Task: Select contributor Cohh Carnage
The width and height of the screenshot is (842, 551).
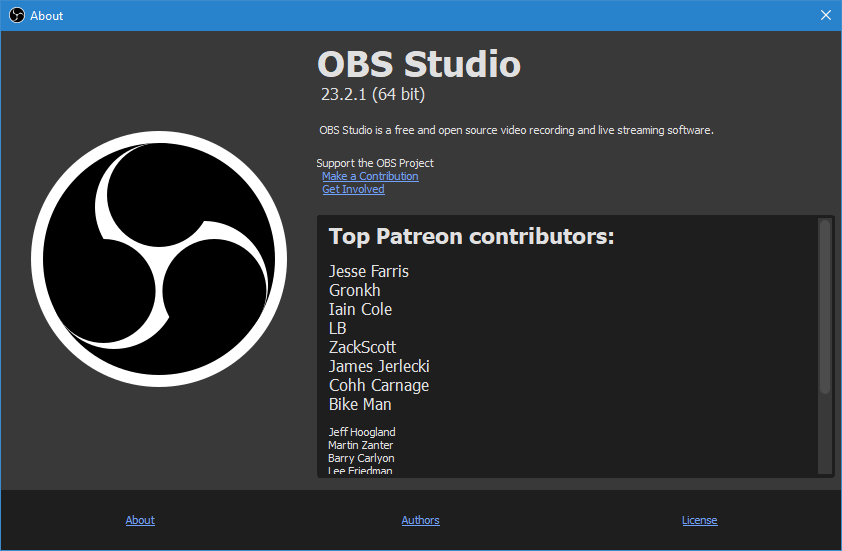Action: pyautogui.click(x=379, y=386)
